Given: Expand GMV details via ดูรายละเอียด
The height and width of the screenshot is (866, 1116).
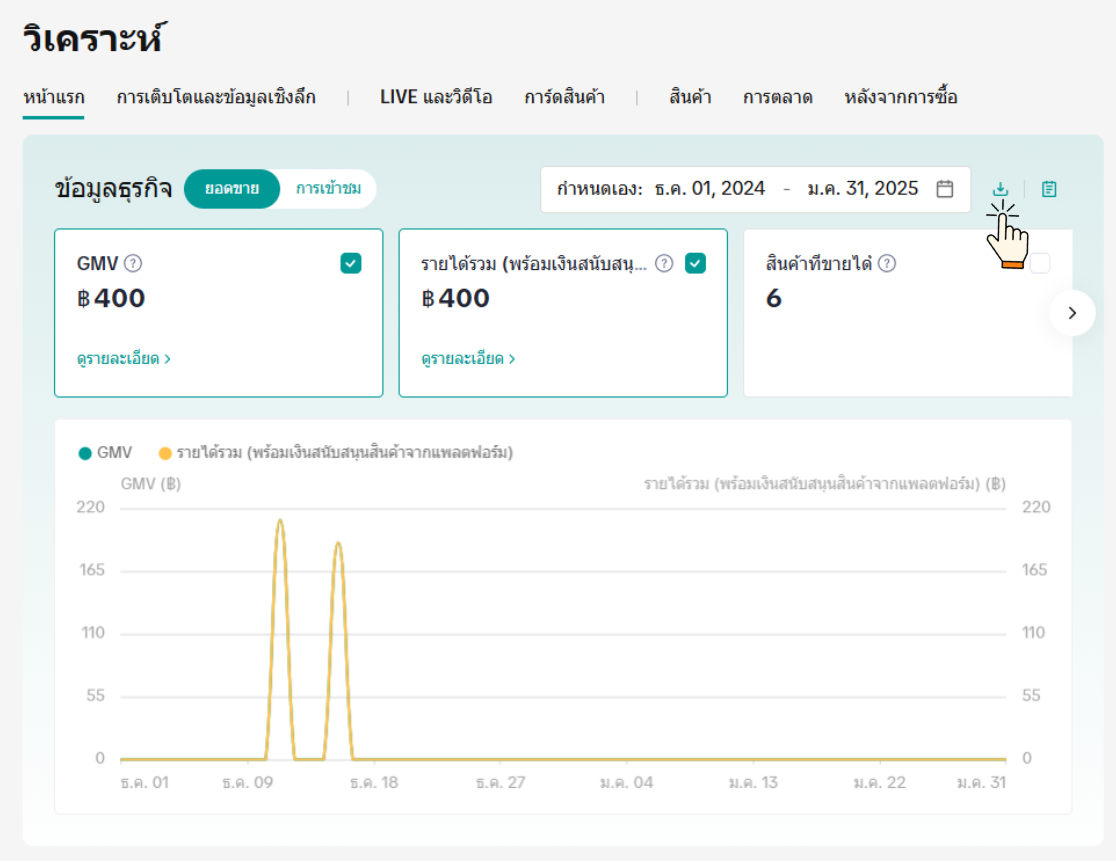Looking at the screenshot, I should point(123,358).
